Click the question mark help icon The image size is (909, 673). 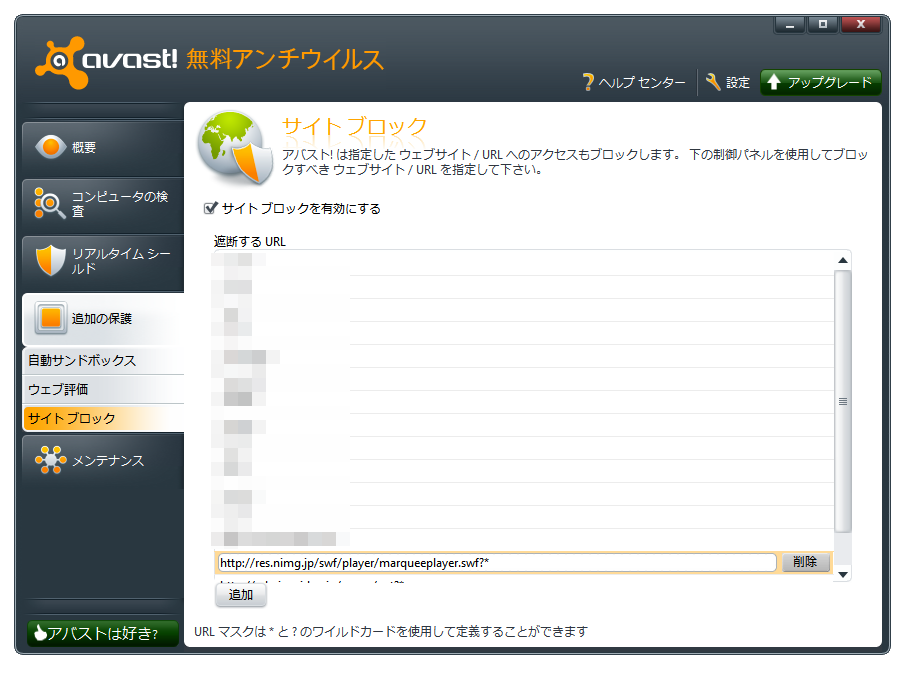pyautogui.click(x=588, y=82)
